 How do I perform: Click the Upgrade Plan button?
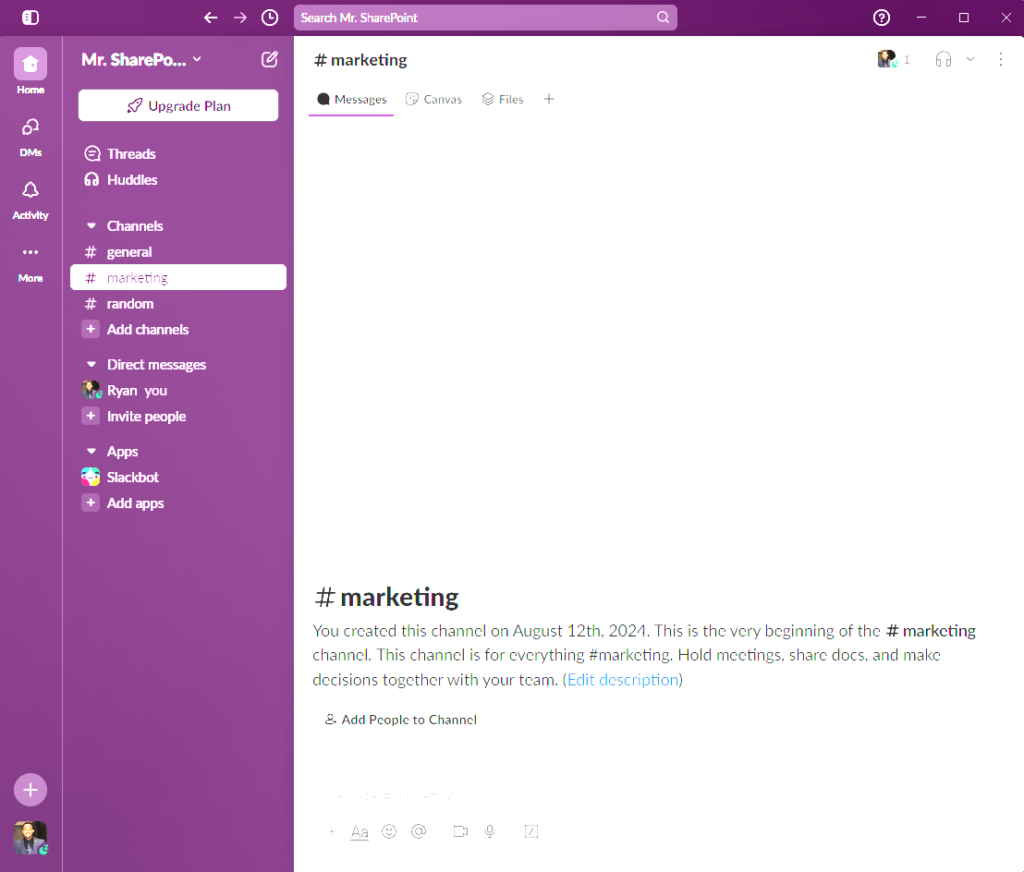click(x=178, y=105)
